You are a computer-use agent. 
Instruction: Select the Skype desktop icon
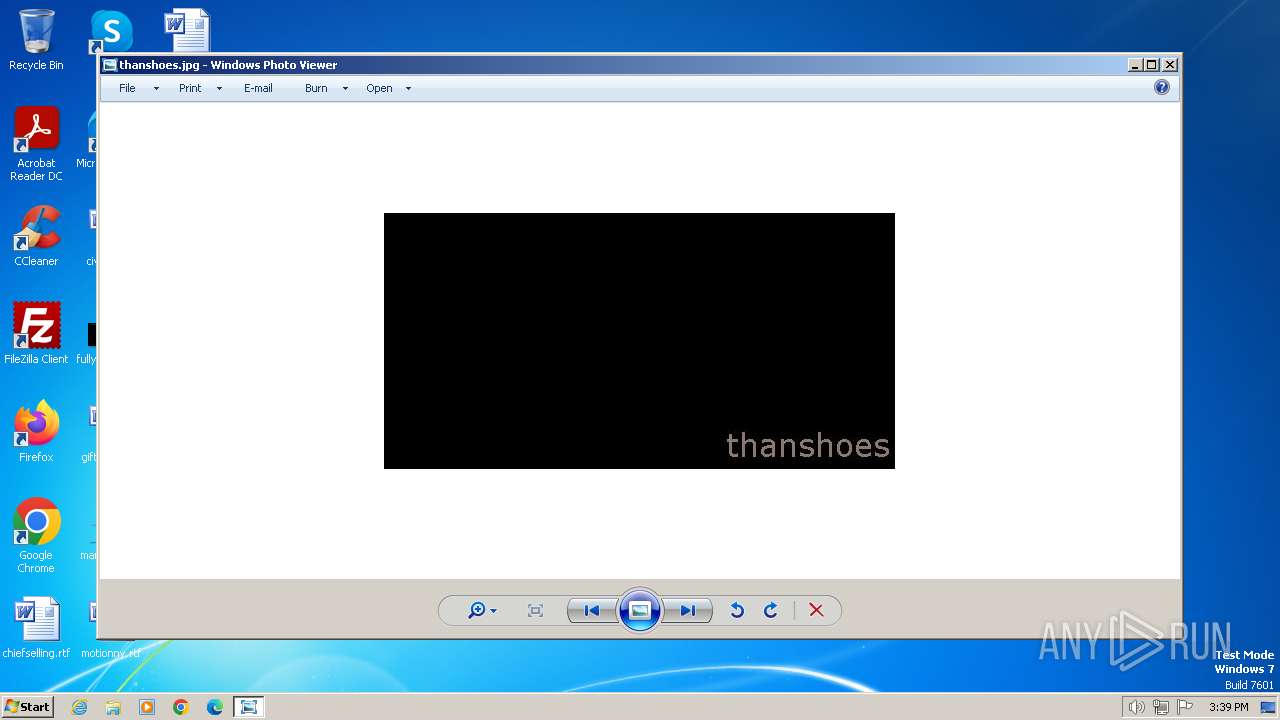(110, 32)
